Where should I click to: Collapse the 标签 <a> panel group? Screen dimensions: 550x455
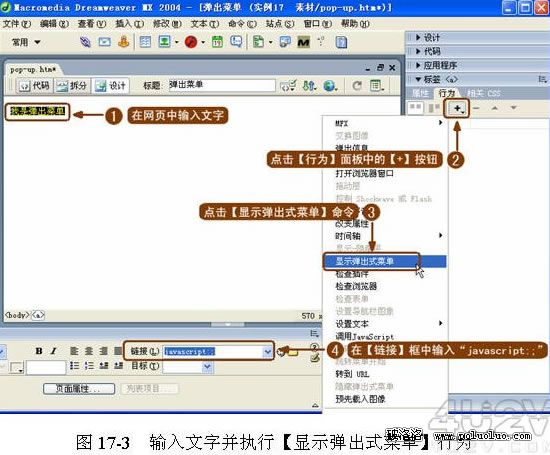436,79
